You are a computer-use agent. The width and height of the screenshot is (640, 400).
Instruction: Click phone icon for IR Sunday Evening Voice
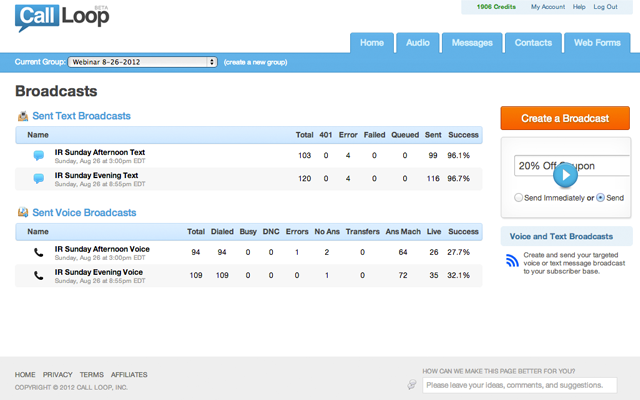(39, 276)
